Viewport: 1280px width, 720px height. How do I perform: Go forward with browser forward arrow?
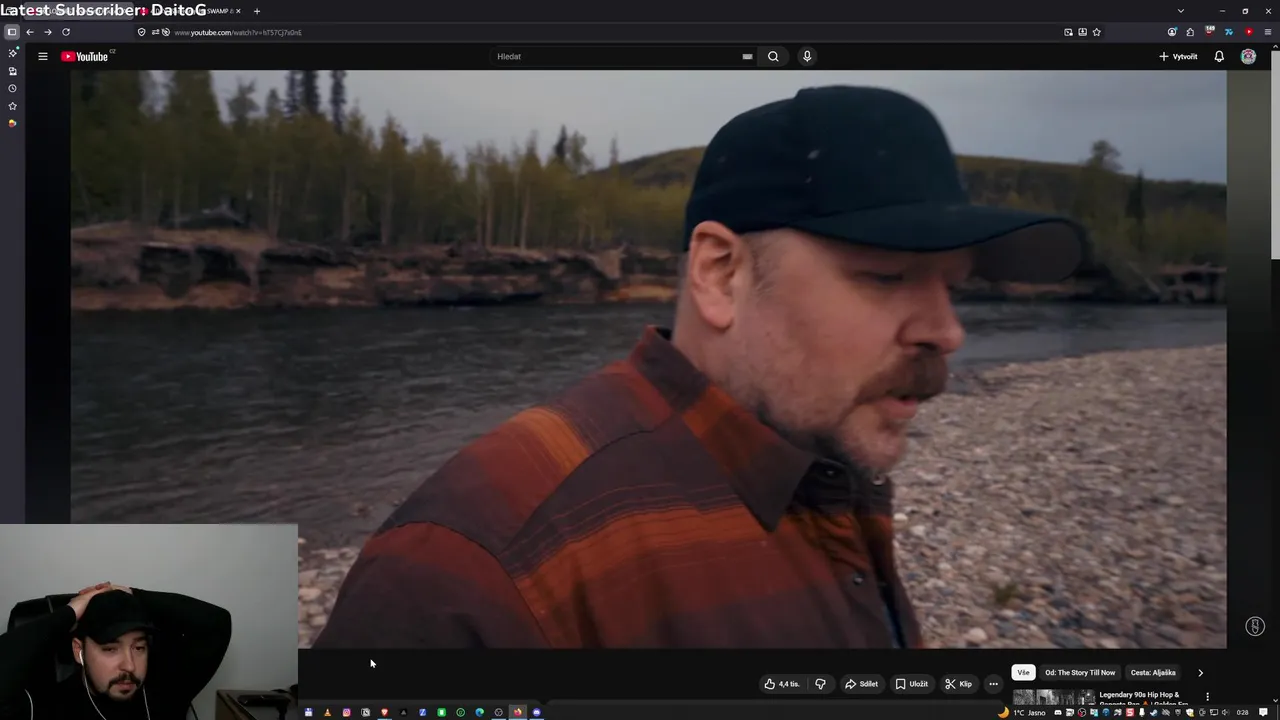47,32
